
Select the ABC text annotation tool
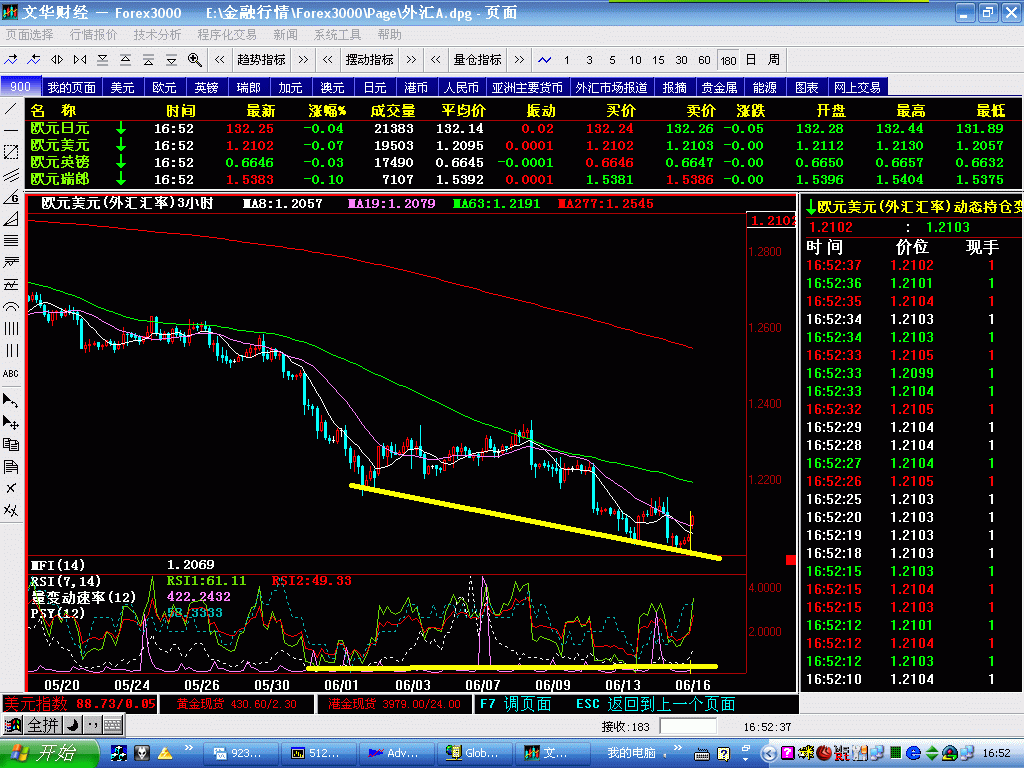tap(11, 374)
